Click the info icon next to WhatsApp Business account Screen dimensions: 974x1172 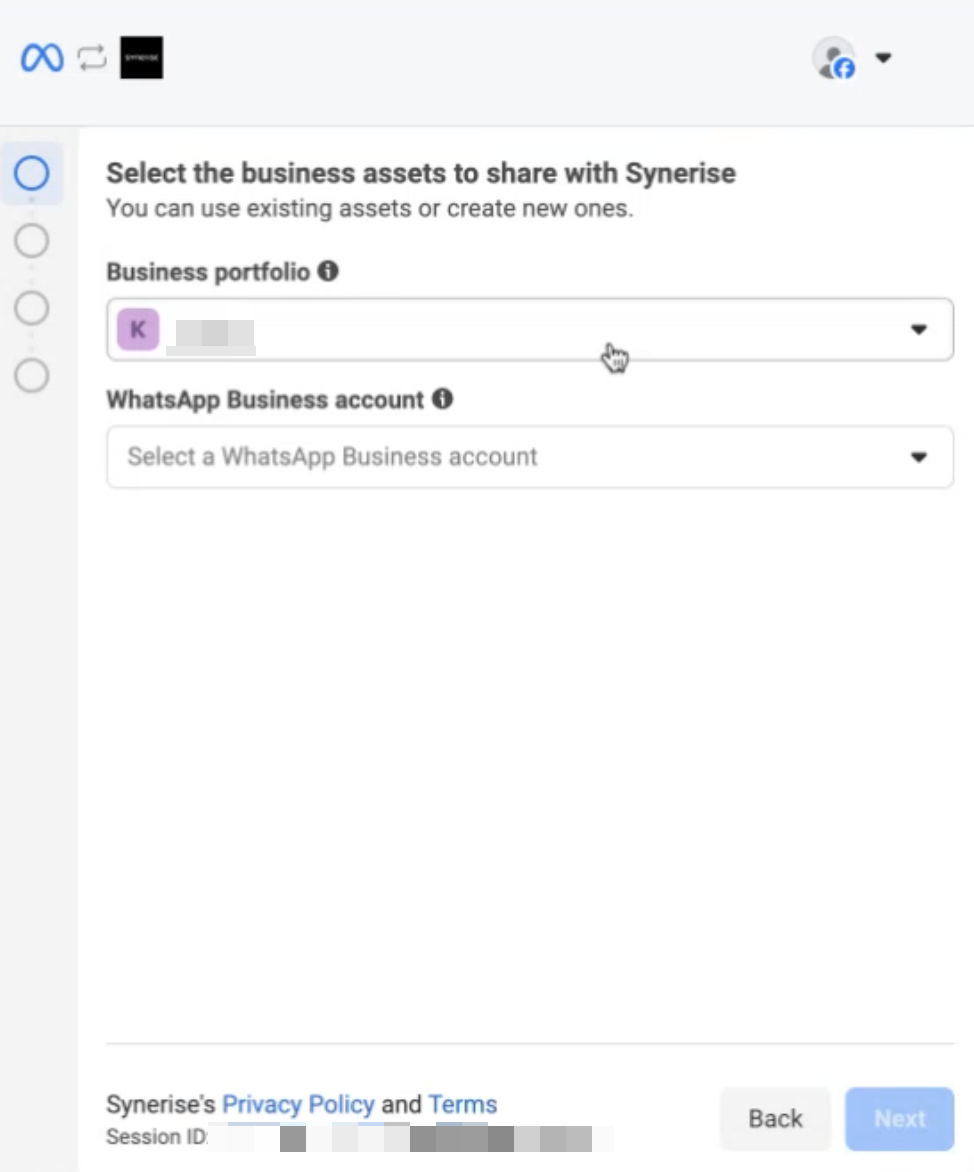(444, 399)
